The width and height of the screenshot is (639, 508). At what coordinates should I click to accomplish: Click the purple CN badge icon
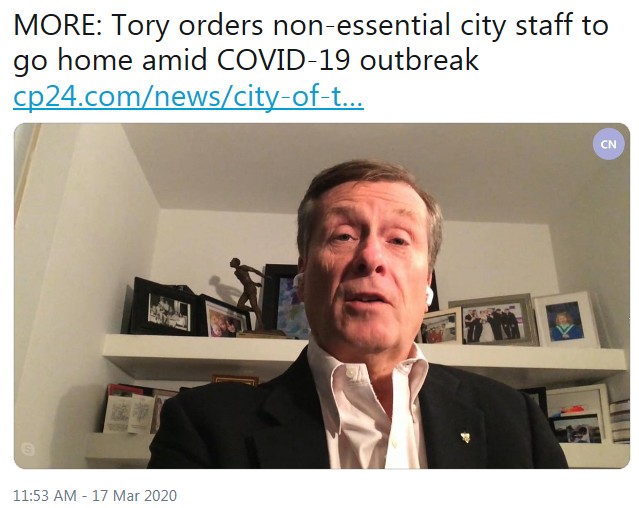[608, 144]
